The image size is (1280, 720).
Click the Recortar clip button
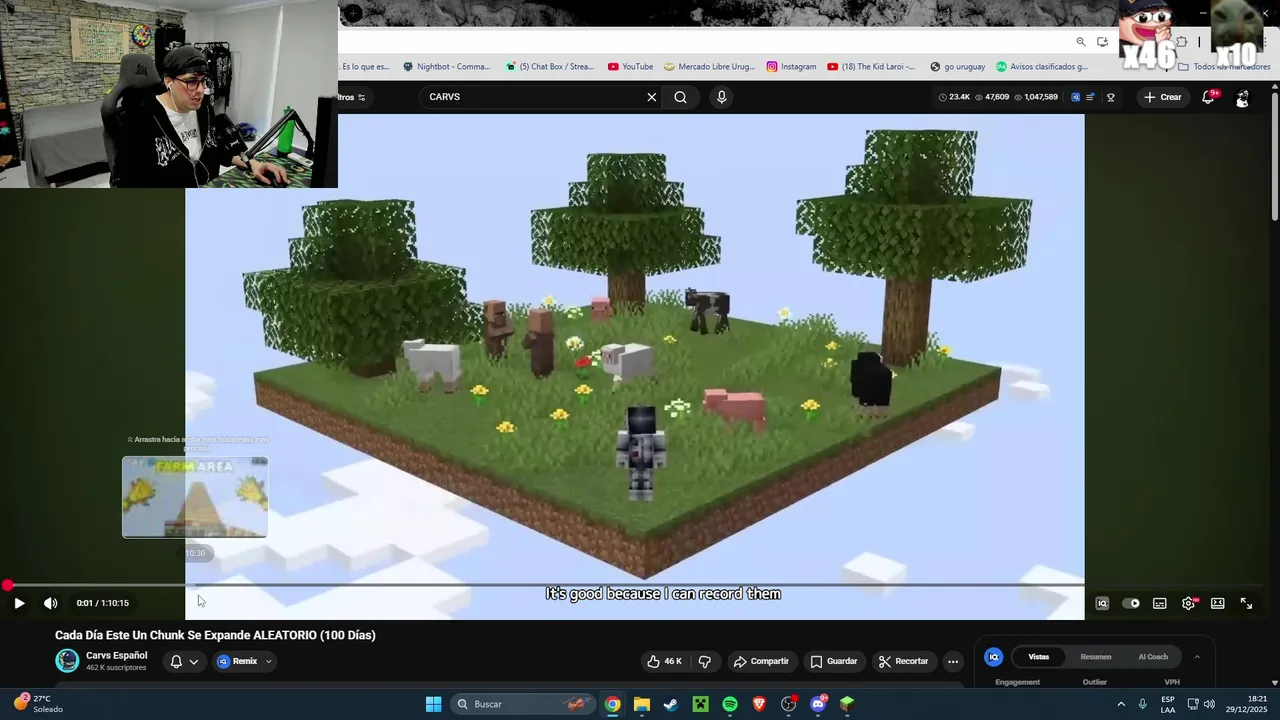click(x=904, y=661)
